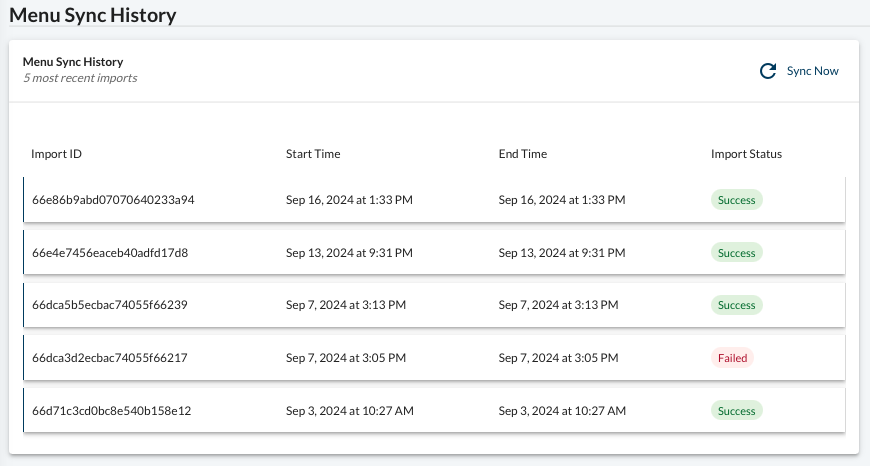Click Success badge for Sep 16 import
The width and height of the screenshot is (870, 466).
[737, 200]
